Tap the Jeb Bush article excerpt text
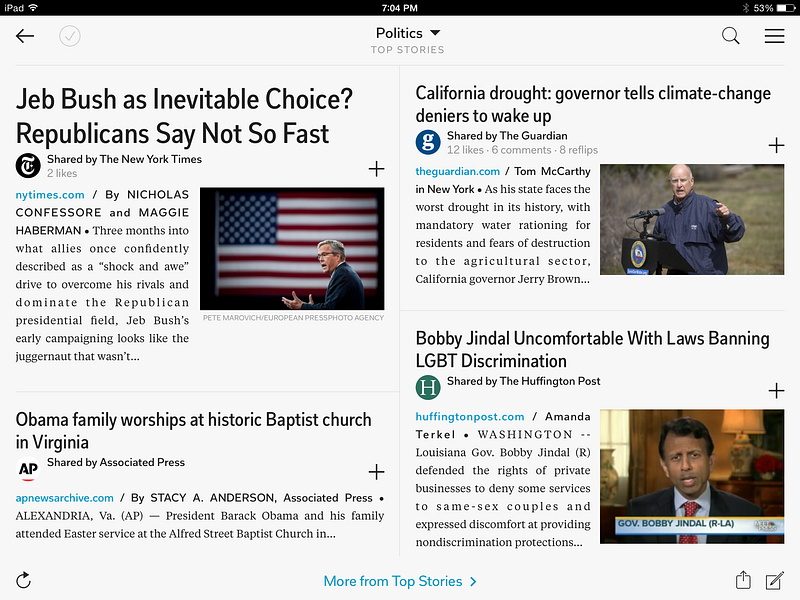This screenshot has width=800, height=600. tap(102, 276)
